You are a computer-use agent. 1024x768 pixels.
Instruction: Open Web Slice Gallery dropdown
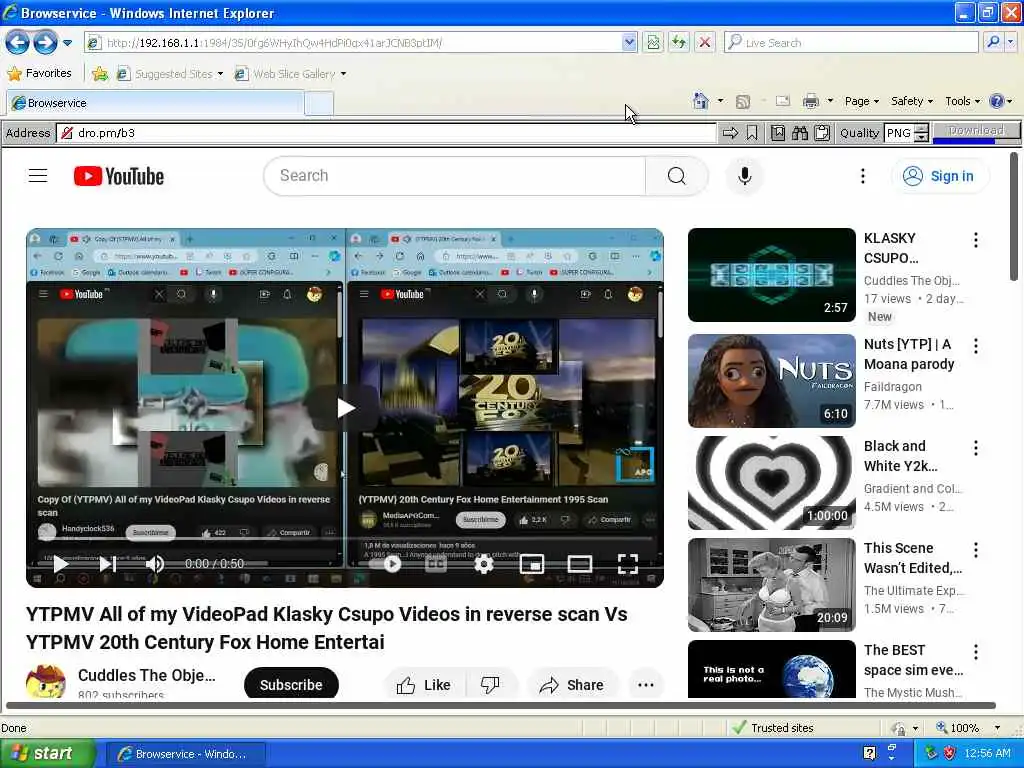click(x=291, y=74)
